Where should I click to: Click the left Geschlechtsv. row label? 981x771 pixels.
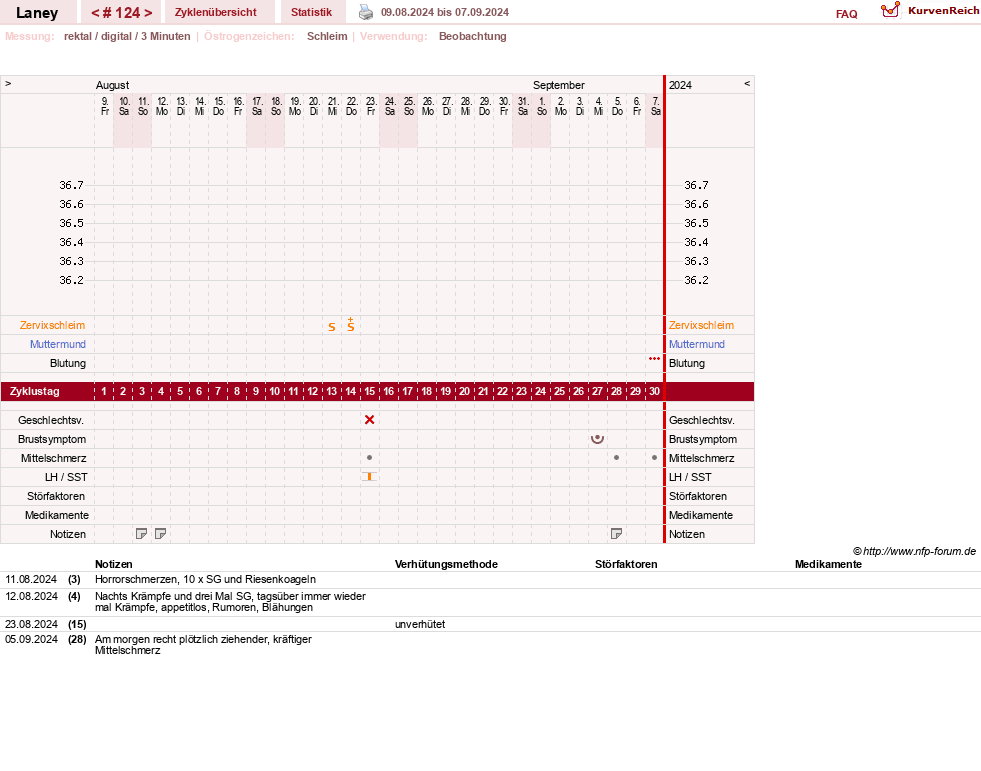pos(51,421)
